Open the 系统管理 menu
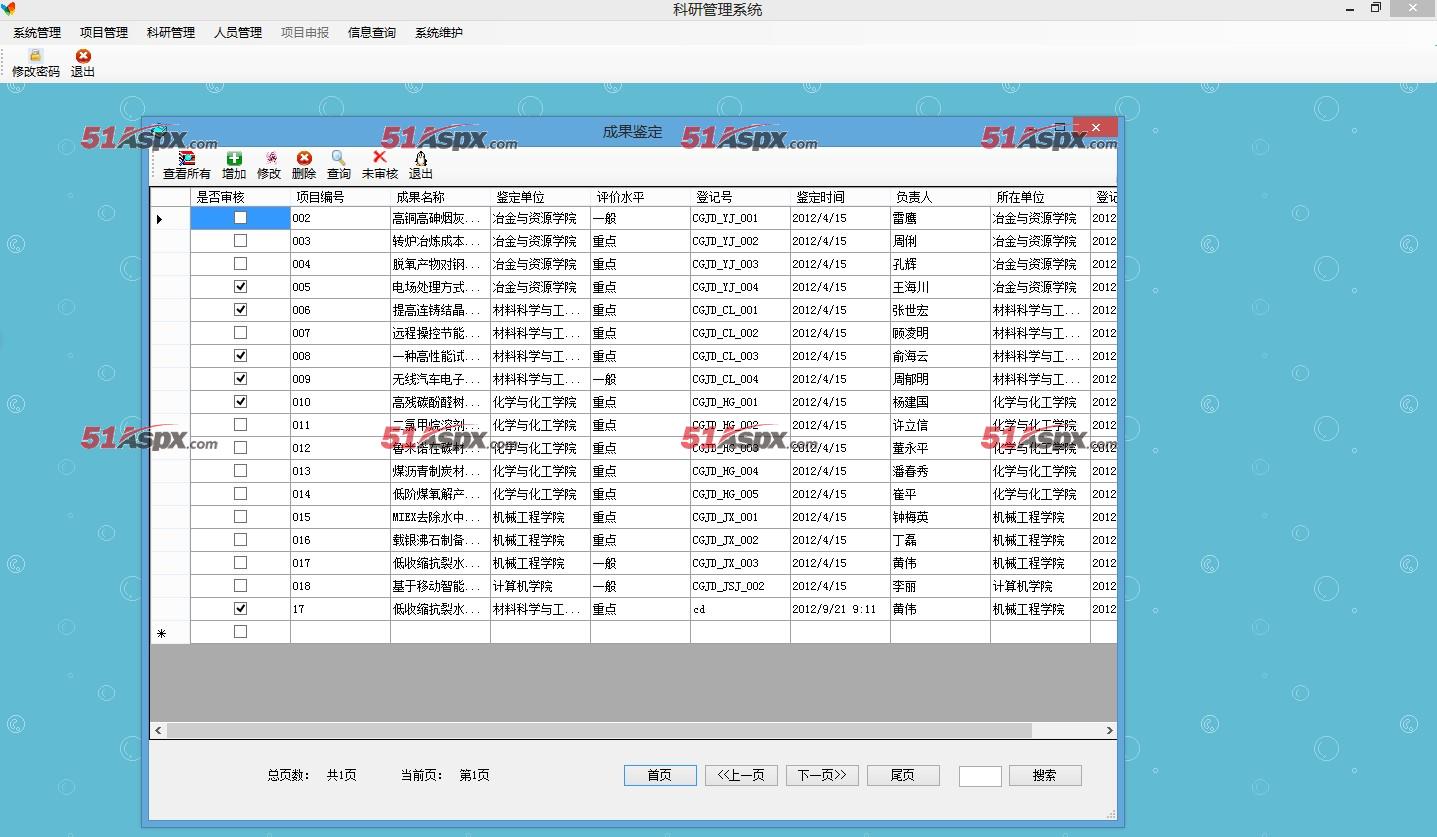This screenshot has height=837, width=1437. 37,32
